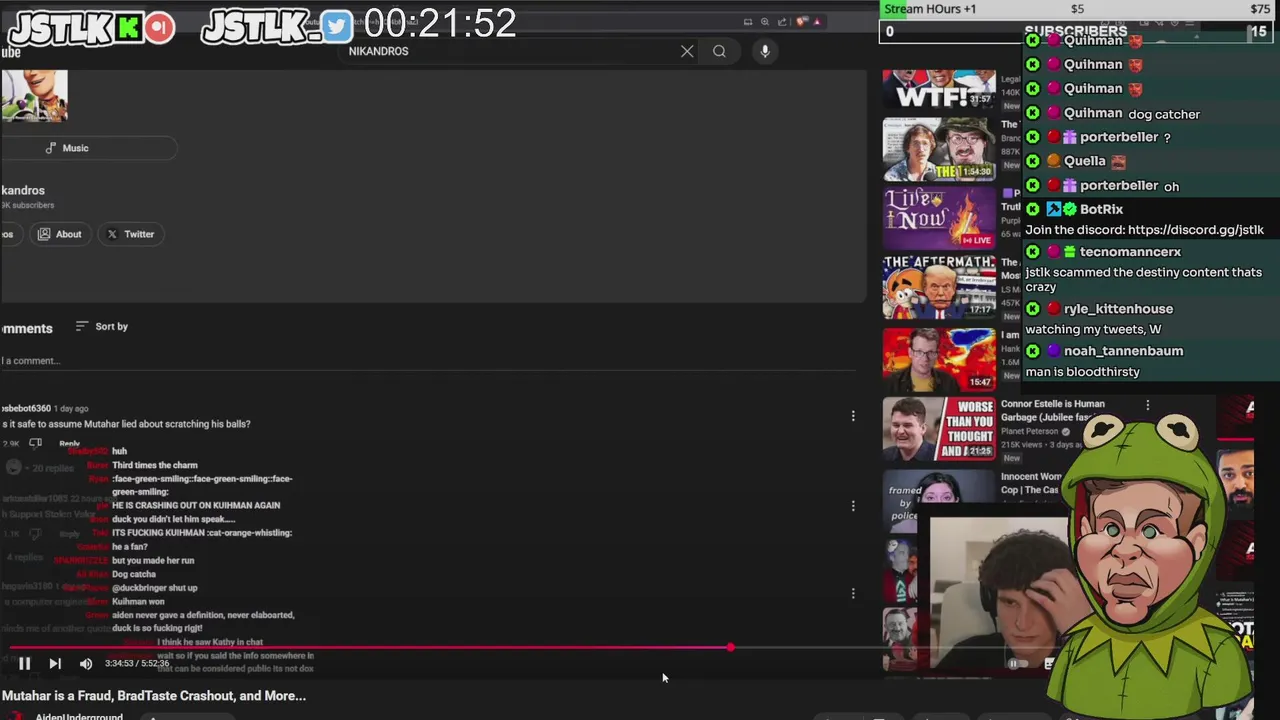This screenshot has height=720, width=1280.
Task: Open 'Connor Estelle is Human Garbage' video title
Action: coord(1053,410)
